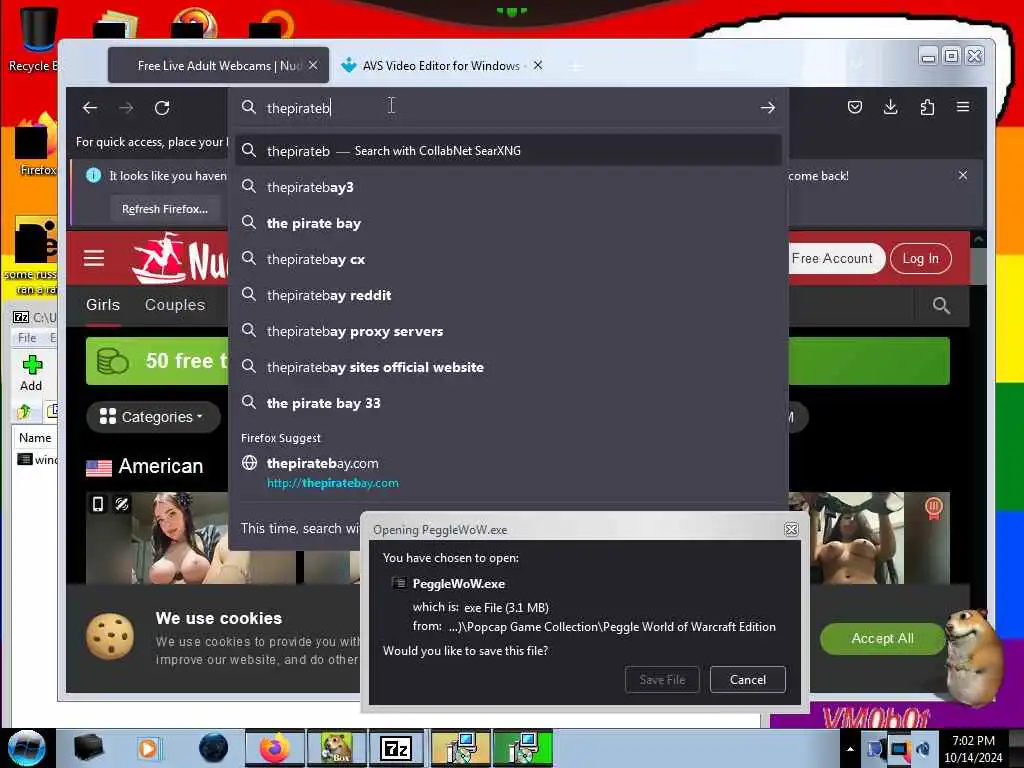Click the go arrow in the address bar
This screenshot has height=768, width=1024.
click(x=767, y=108)
